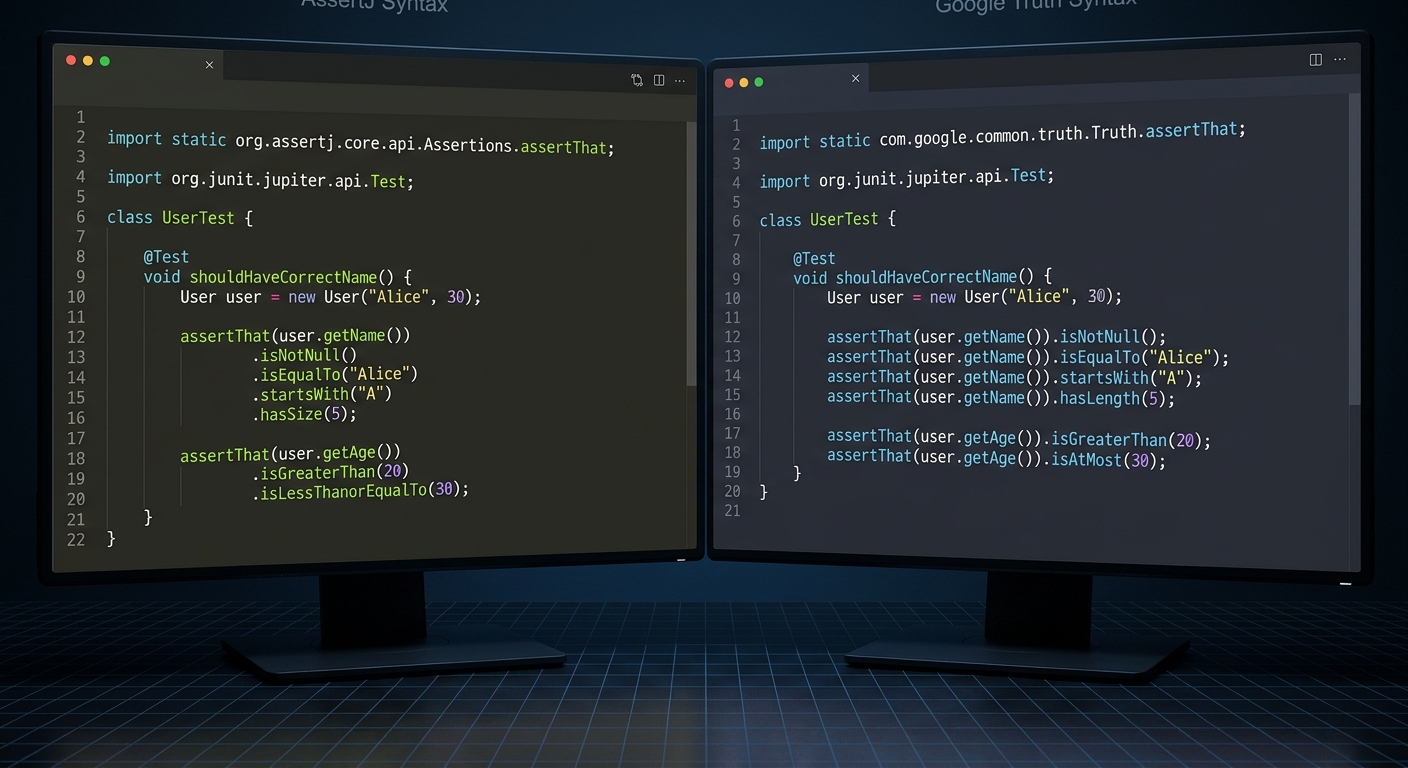Click the green maximize button on left window

[105, 61]
